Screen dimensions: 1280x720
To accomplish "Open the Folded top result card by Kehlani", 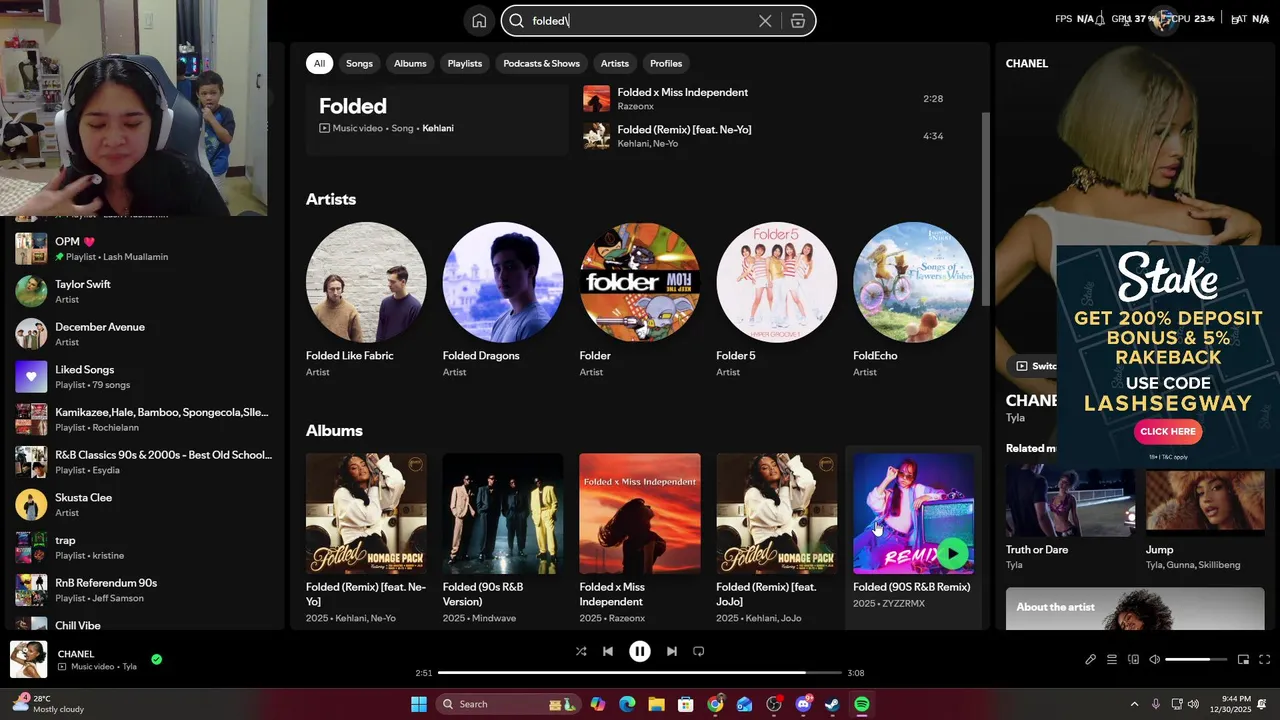I will coord(437,119).
